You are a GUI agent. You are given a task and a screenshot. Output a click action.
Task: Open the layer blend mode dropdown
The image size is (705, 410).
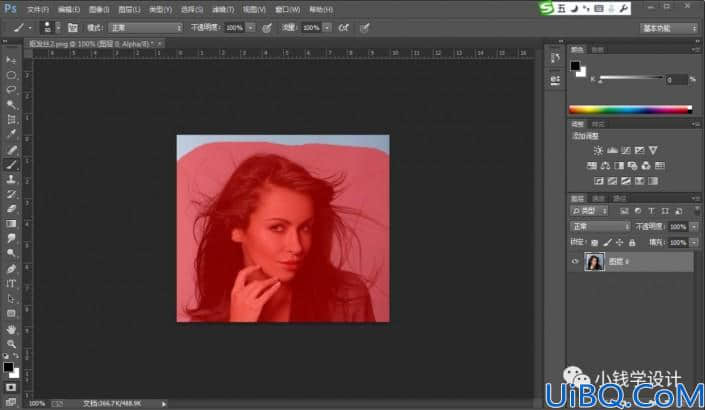pyautogui.click(x=600, y=227)
